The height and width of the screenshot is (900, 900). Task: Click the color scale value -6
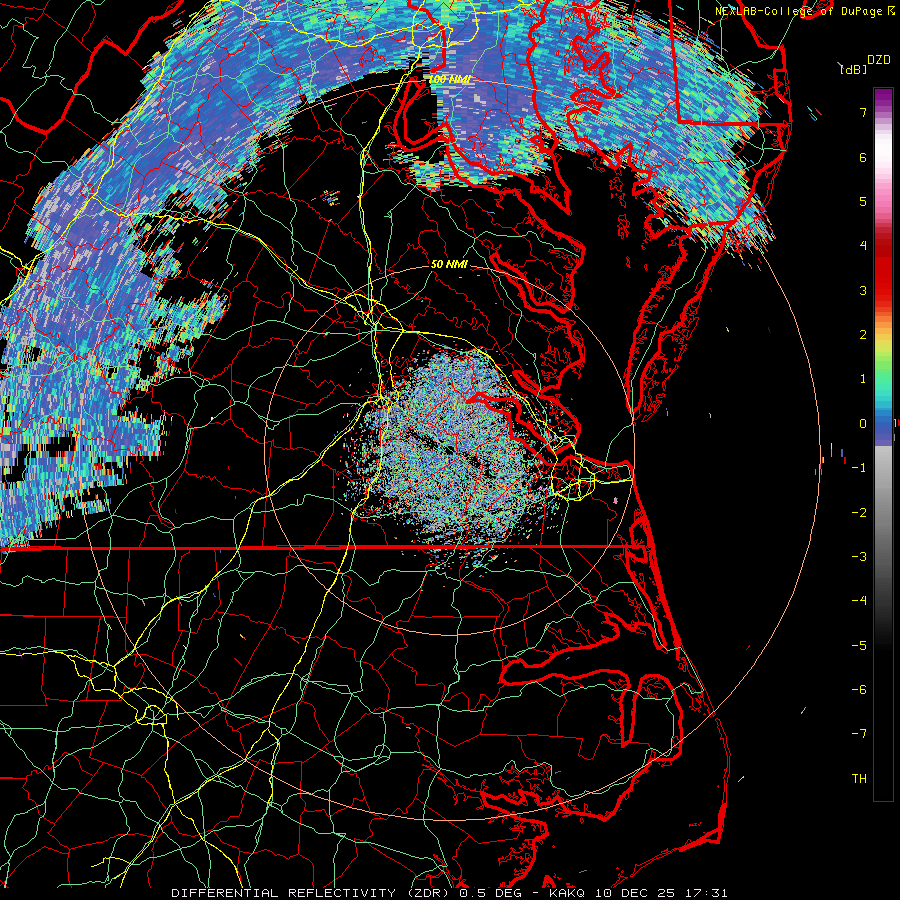coord(859,690)
